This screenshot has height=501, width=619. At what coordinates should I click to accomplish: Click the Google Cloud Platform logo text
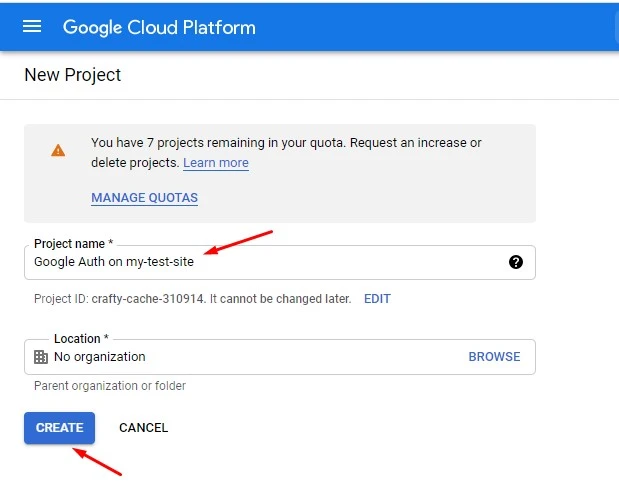click(159, 27)
